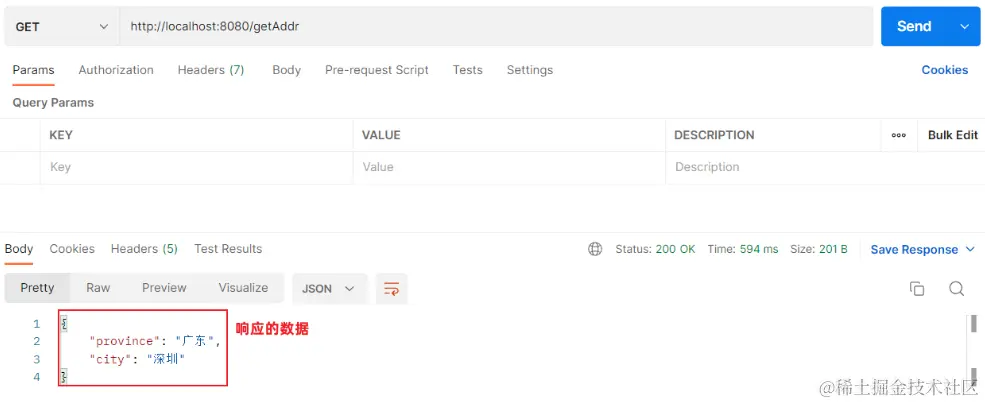Switch to Bulk Edit mode
This screenshot has width=985, height=404.
point(953,135)
